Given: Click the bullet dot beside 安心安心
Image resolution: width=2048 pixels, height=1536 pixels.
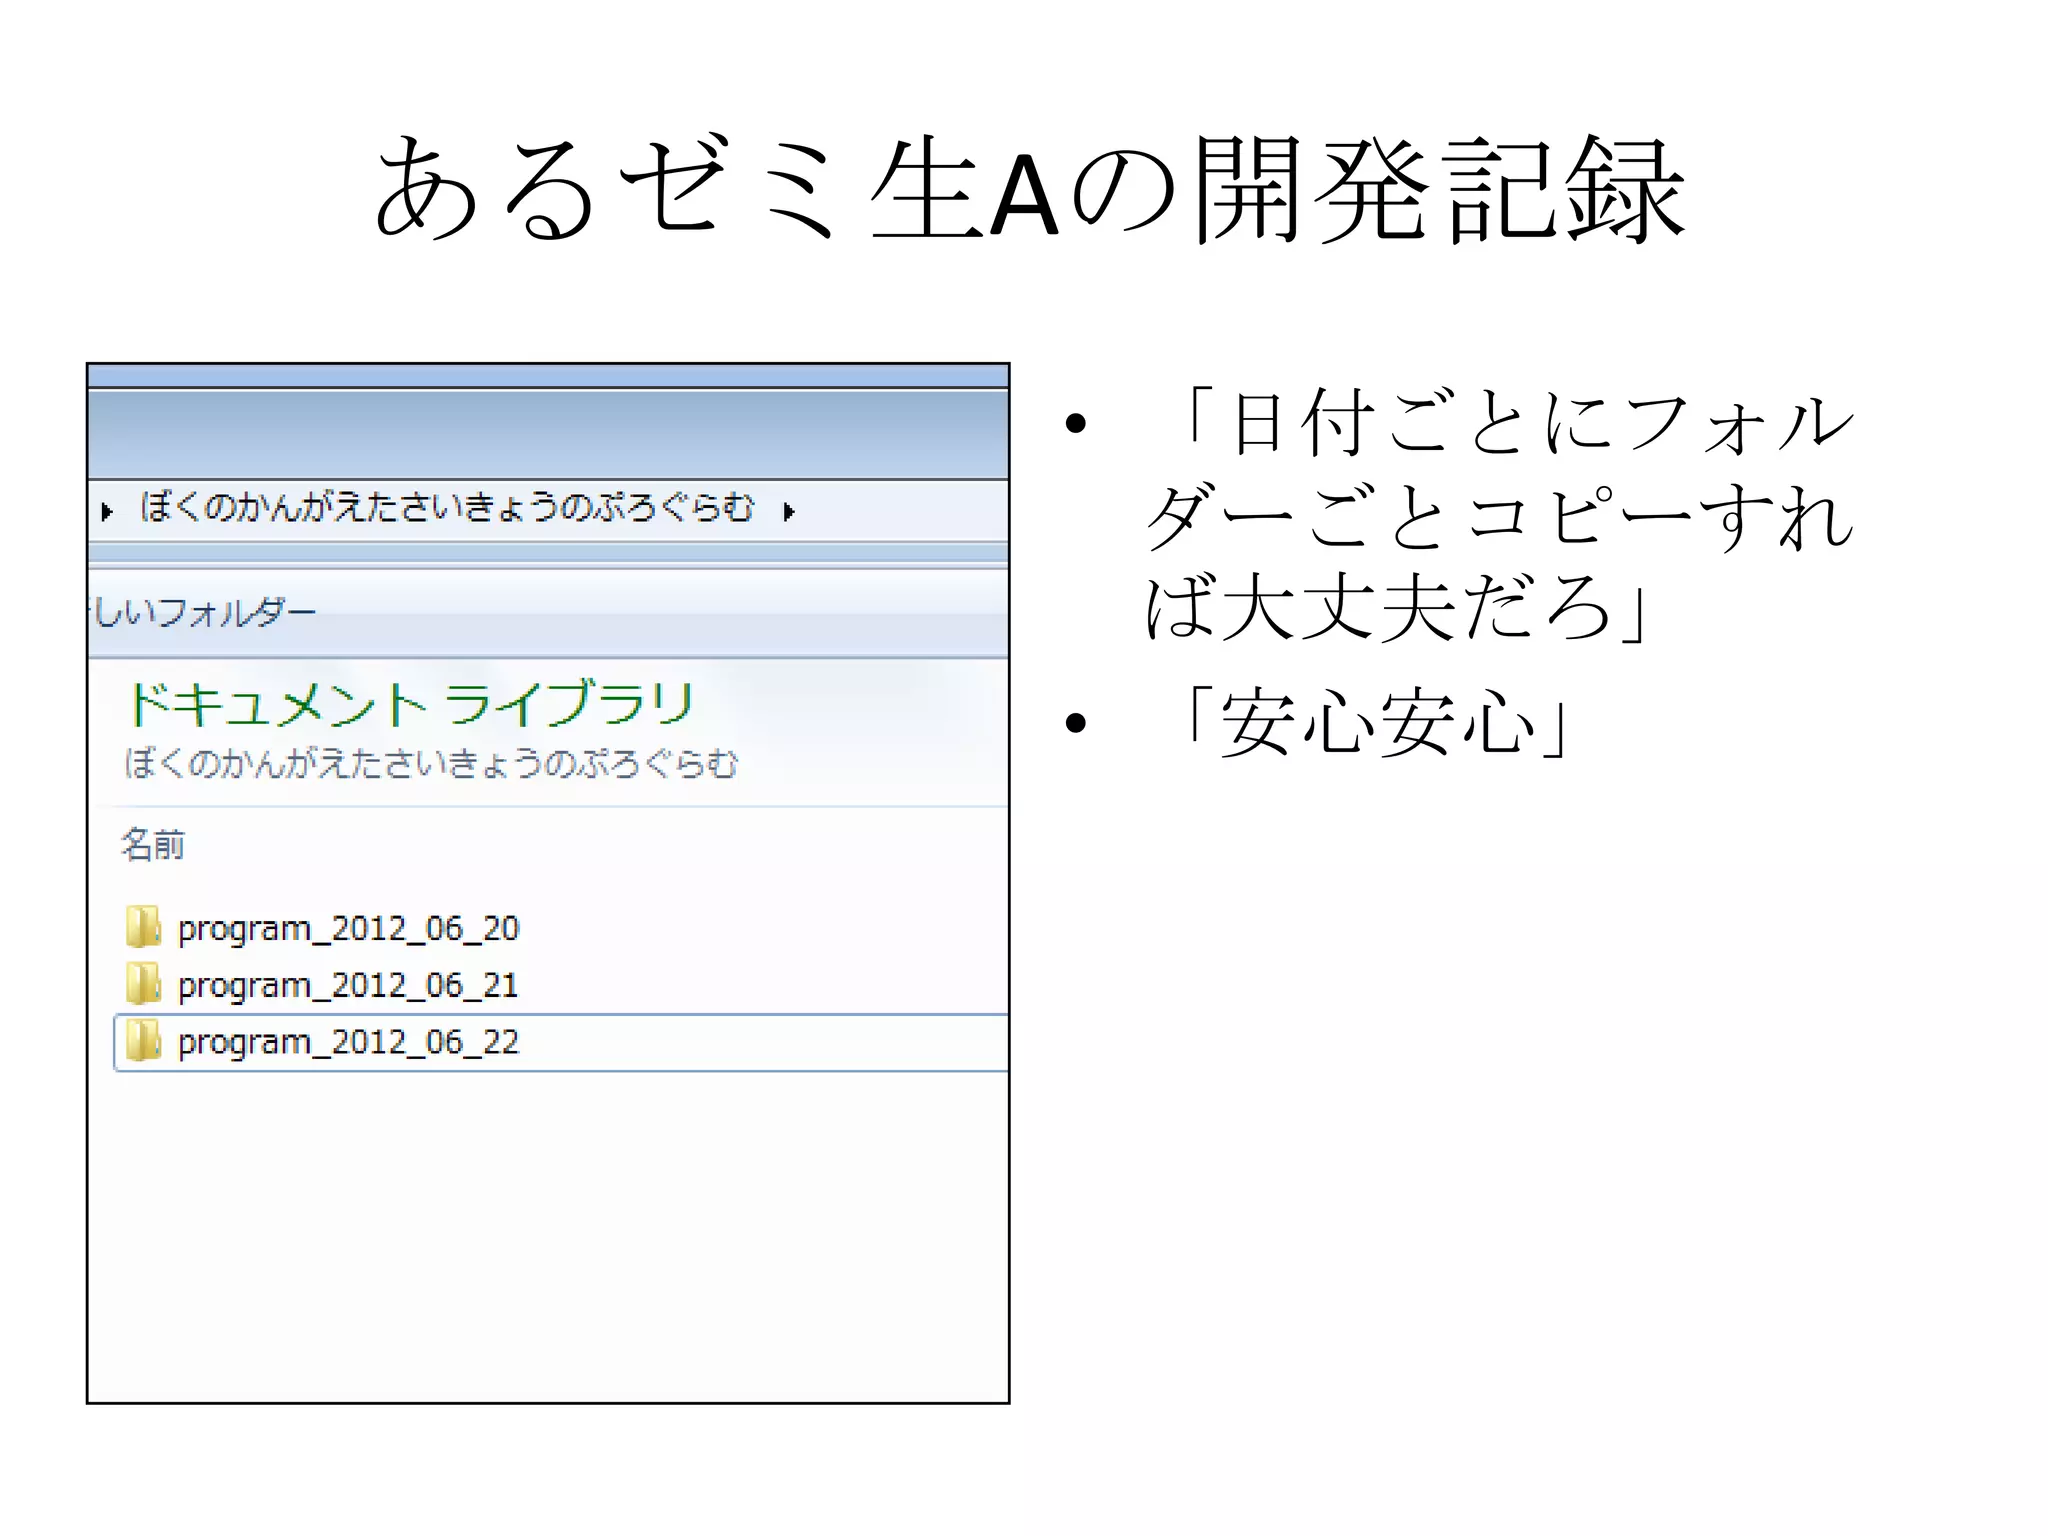Looking at the screenshot, I should click(1076, 723).
